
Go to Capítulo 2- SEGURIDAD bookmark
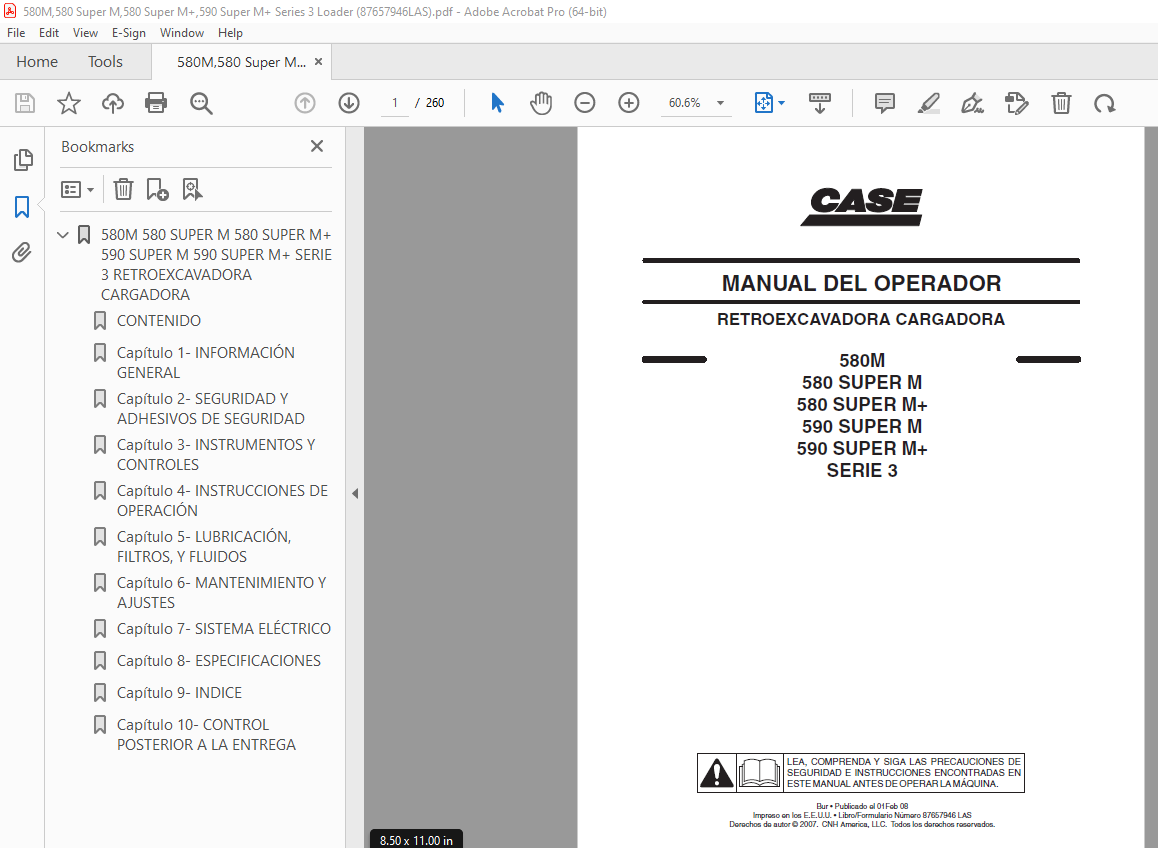coord(210,408)
